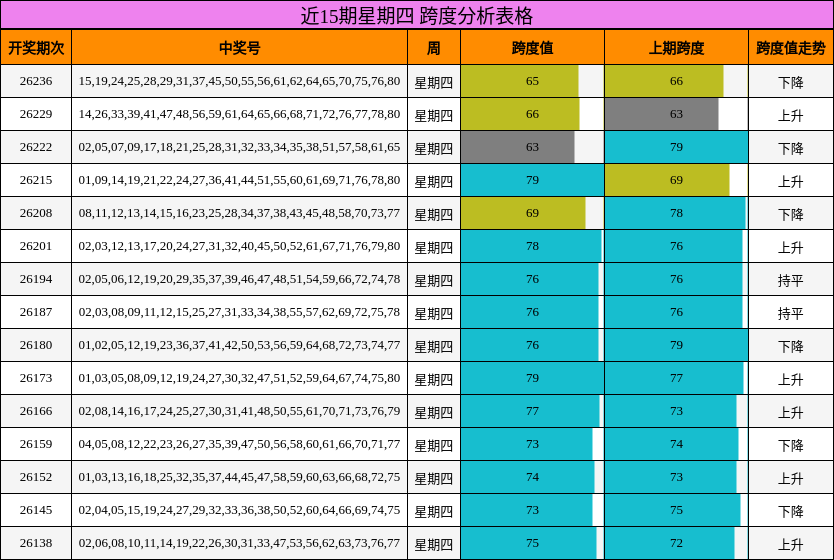
Task: Click draw number 26201
Action: (36, 246)
